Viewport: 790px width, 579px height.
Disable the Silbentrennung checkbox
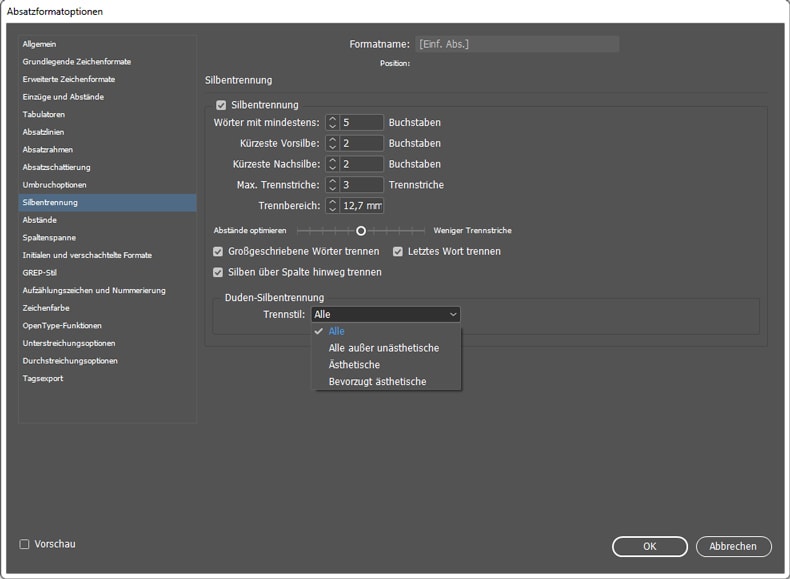[x=221, y=105]
